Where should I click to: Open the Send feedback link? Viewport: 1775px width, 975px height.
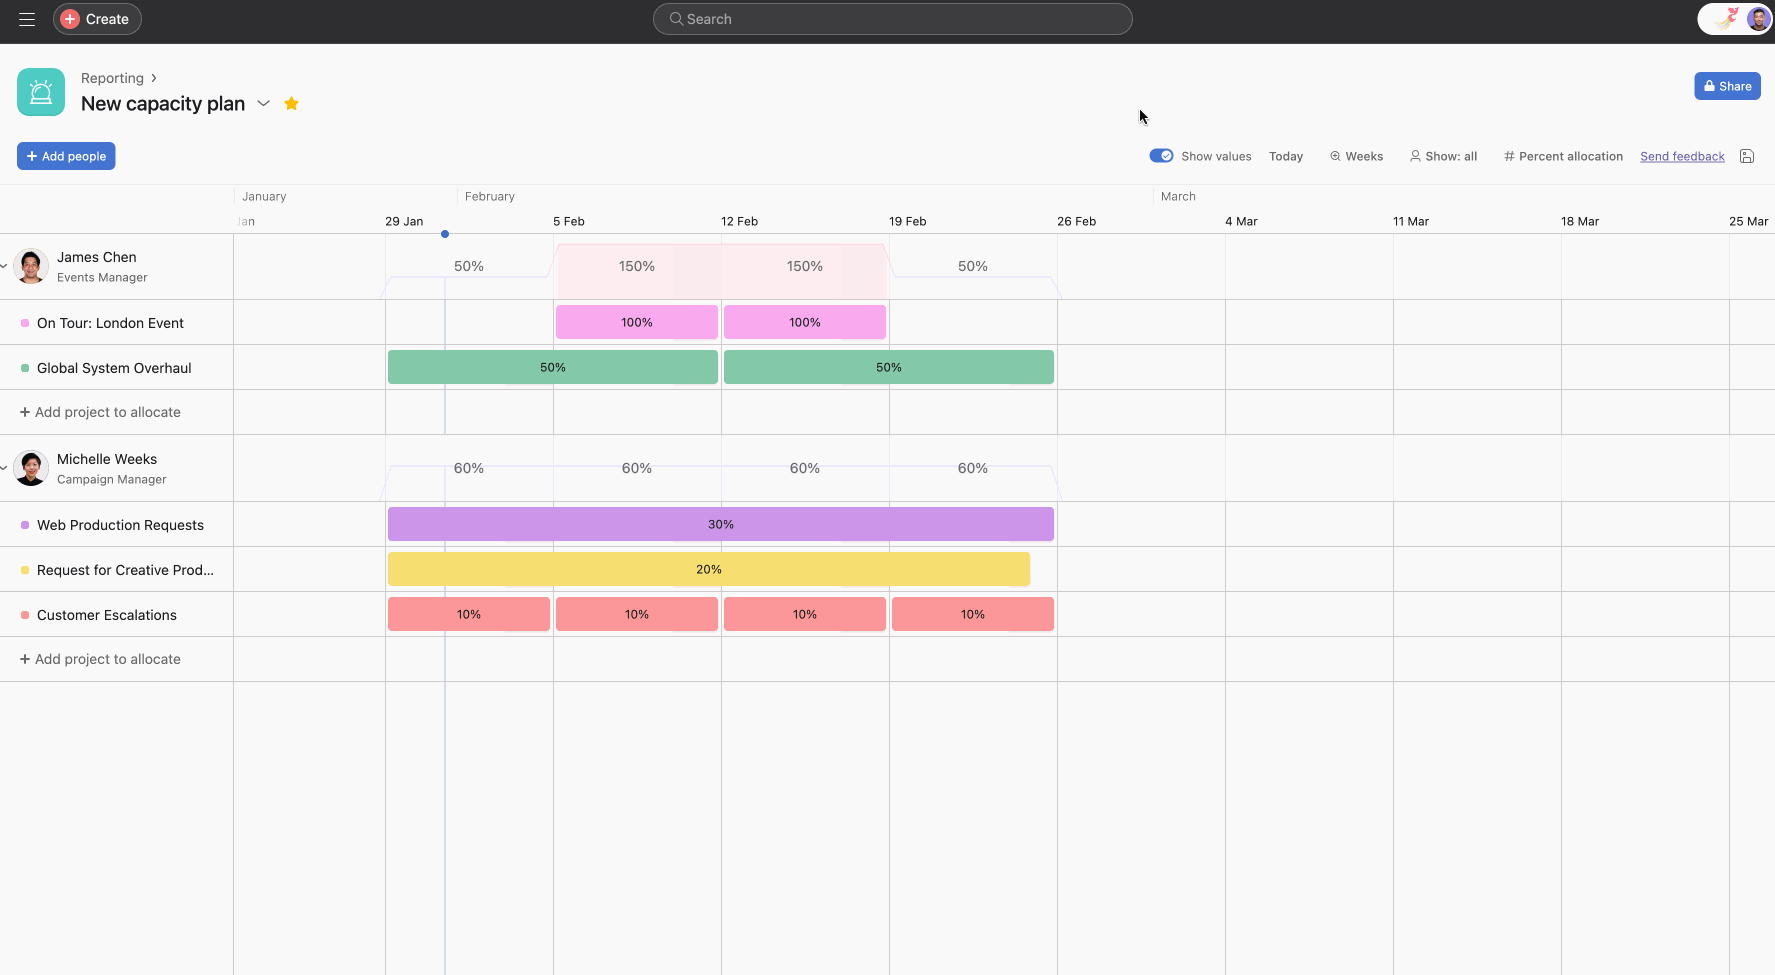point(1682,156)
